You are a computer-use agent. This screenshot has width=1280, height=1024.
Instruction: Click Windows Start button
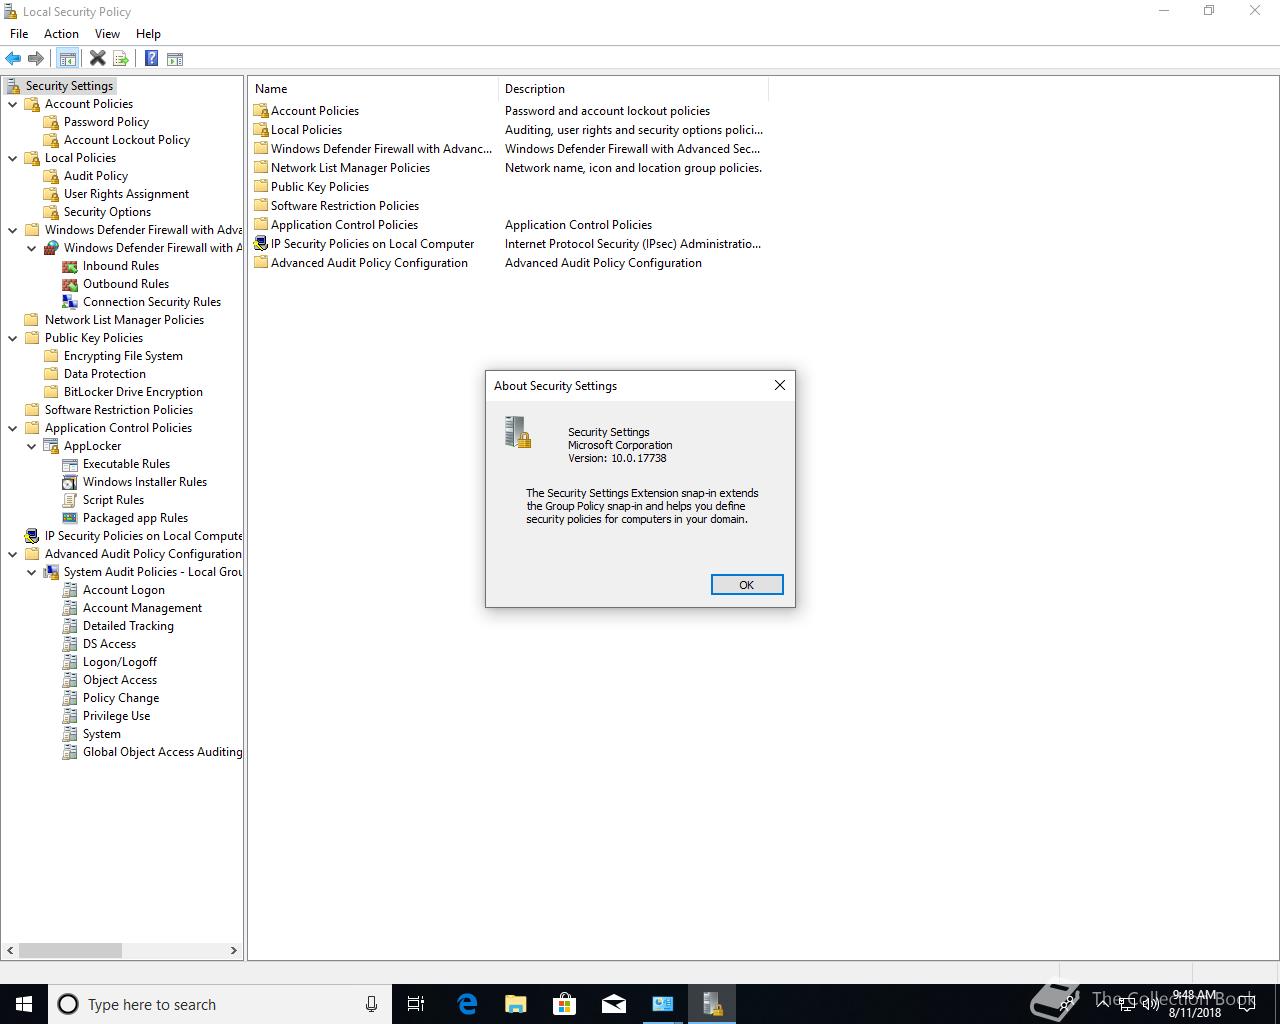(x=24, y=1004)
